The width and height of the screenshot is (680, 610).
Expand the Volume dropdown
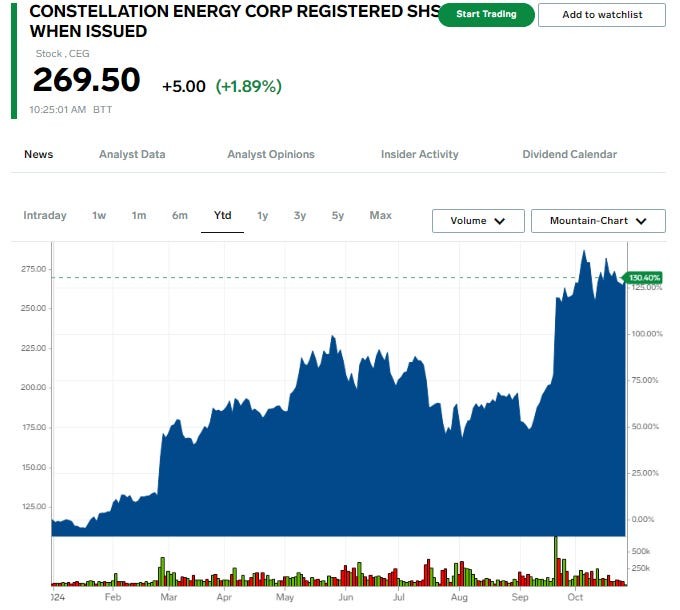coord(478,221)
